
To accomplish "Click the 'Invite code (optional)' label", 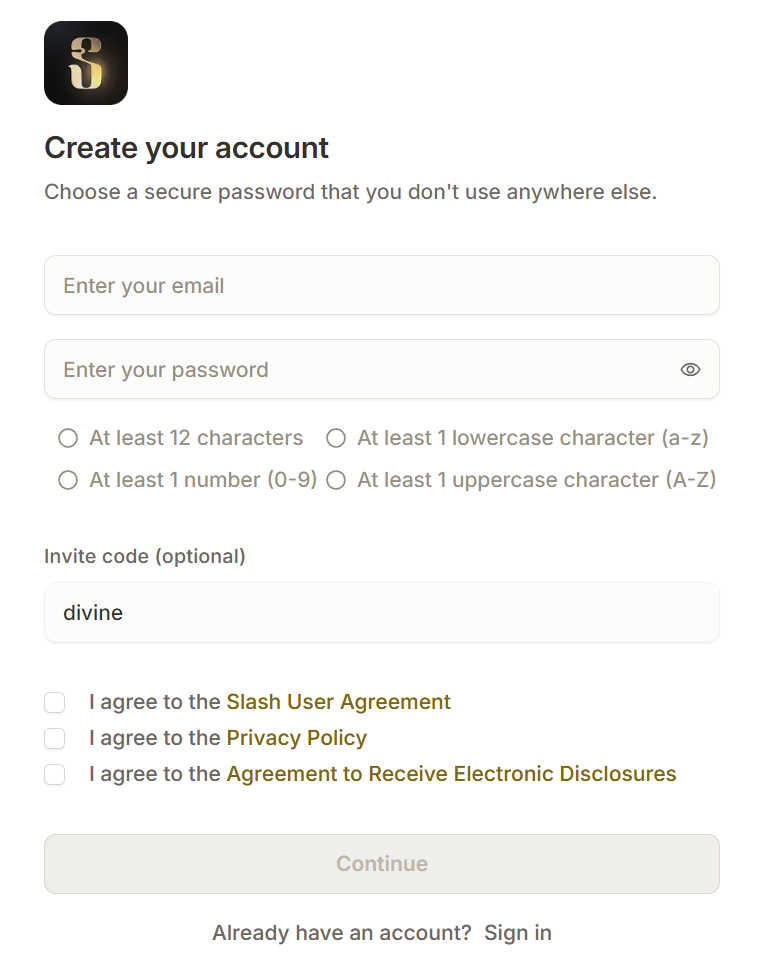I will 144,556.
